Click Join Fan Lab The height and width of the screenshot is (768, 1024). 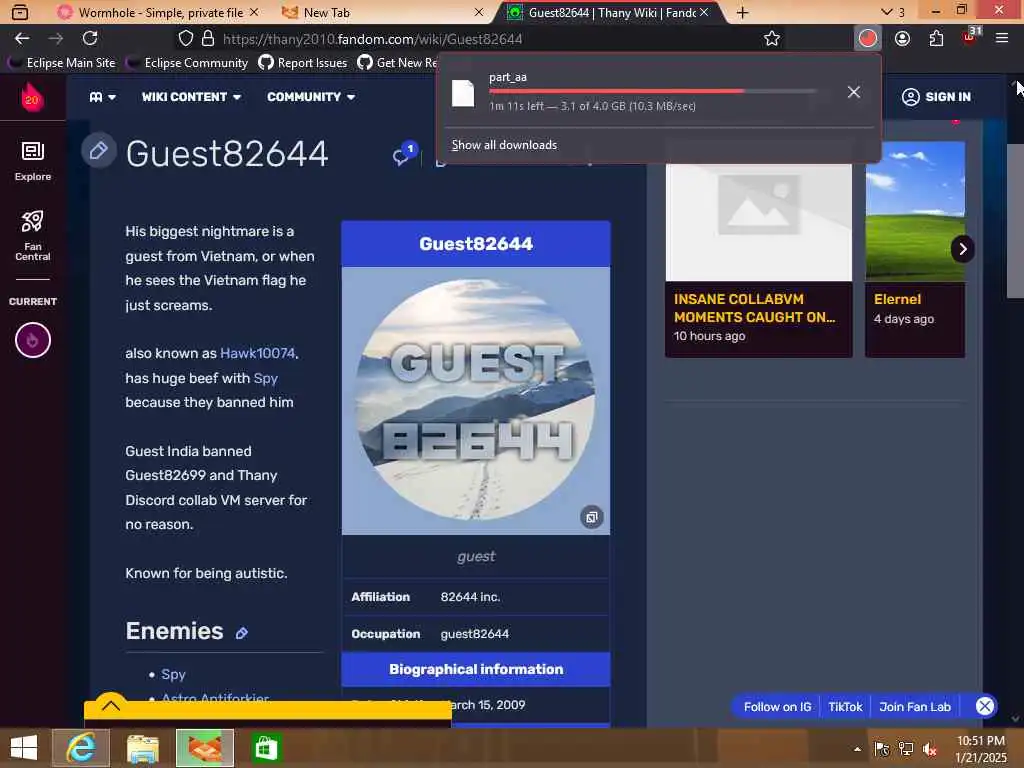915,707
